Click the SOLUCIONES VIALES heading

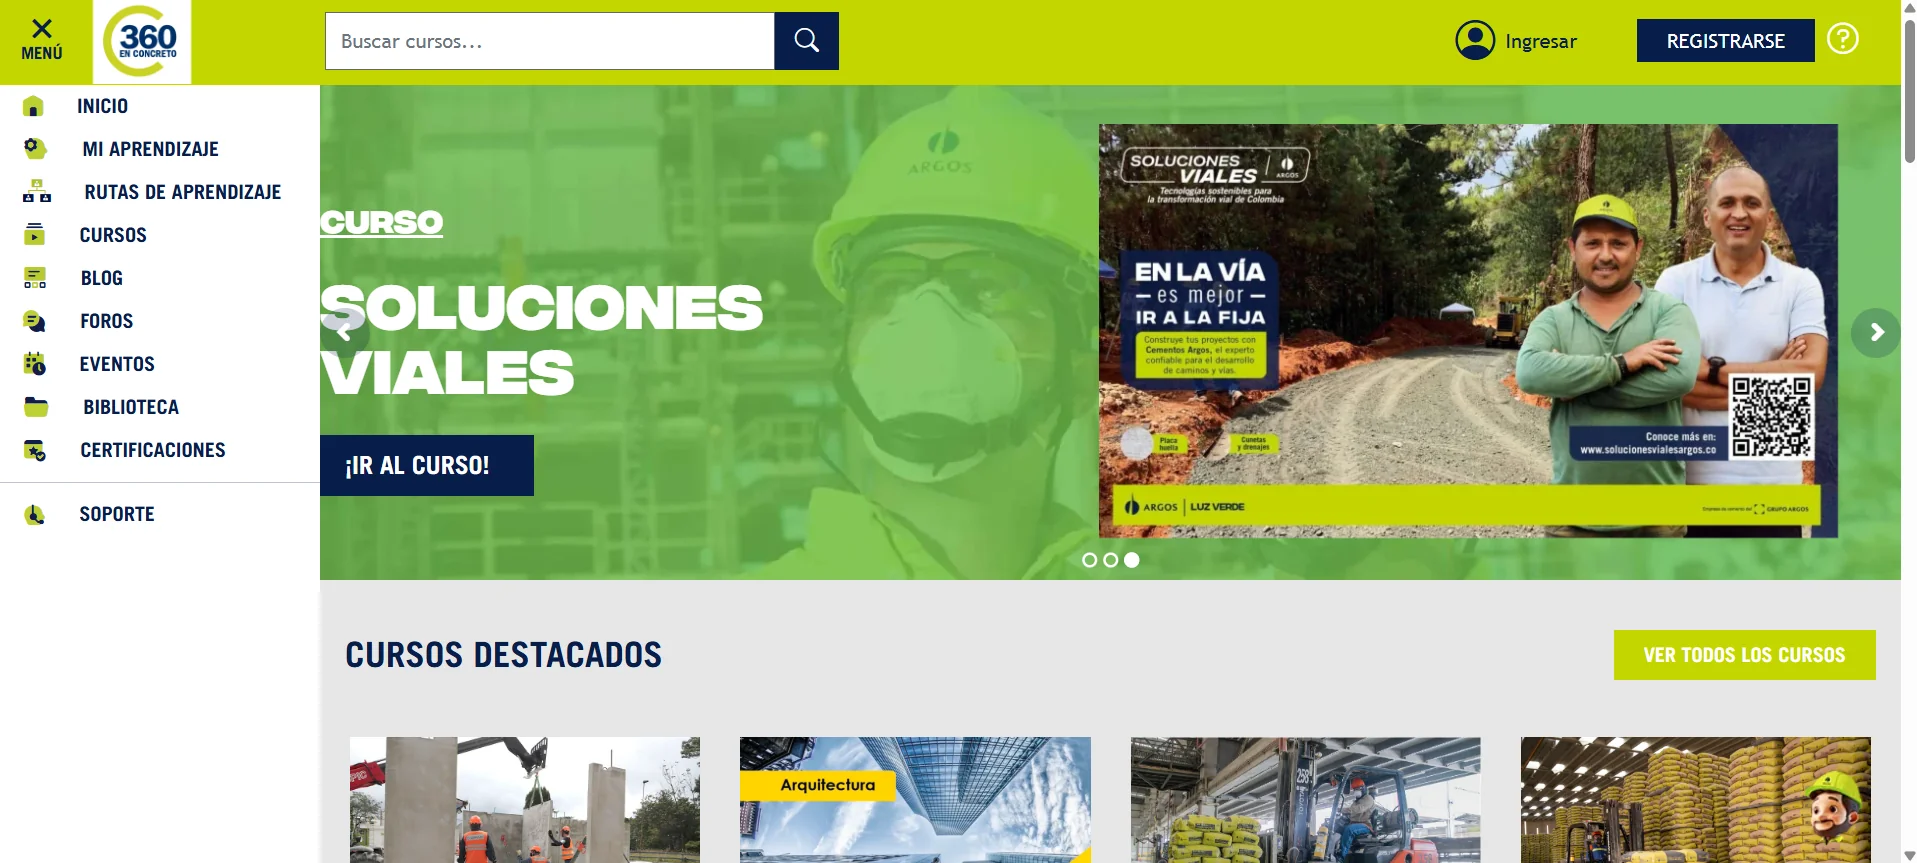[x=540, y=340]
